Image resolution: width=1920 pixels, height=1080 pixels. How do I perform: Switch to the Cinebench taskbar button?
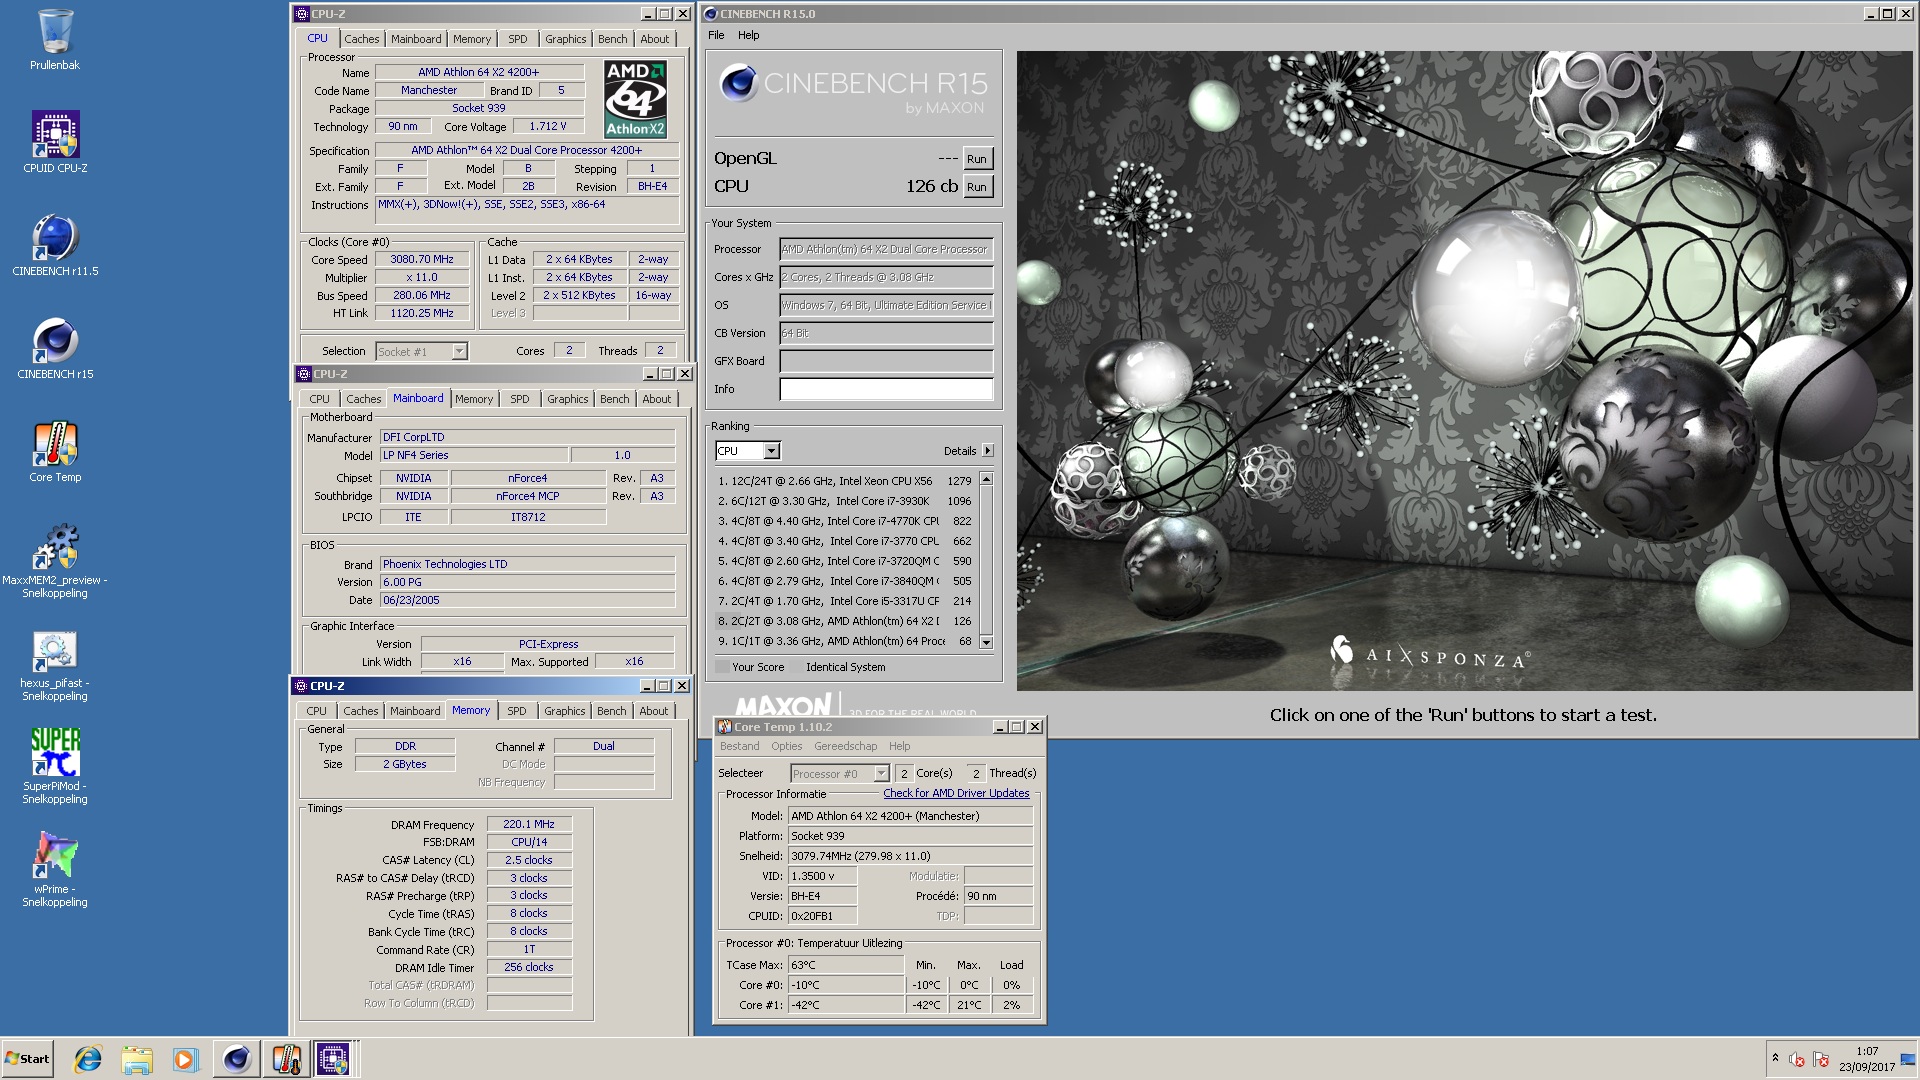point(236,1059)
